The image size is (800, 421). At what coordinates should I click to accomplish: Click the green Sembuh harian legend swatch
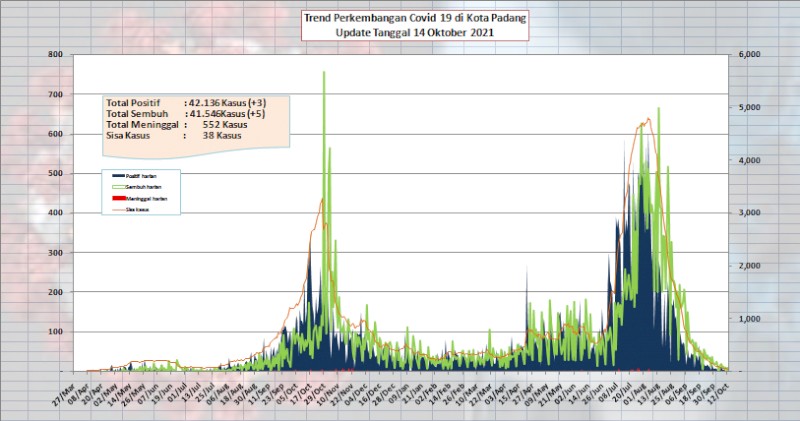click(x=118, y=187)
